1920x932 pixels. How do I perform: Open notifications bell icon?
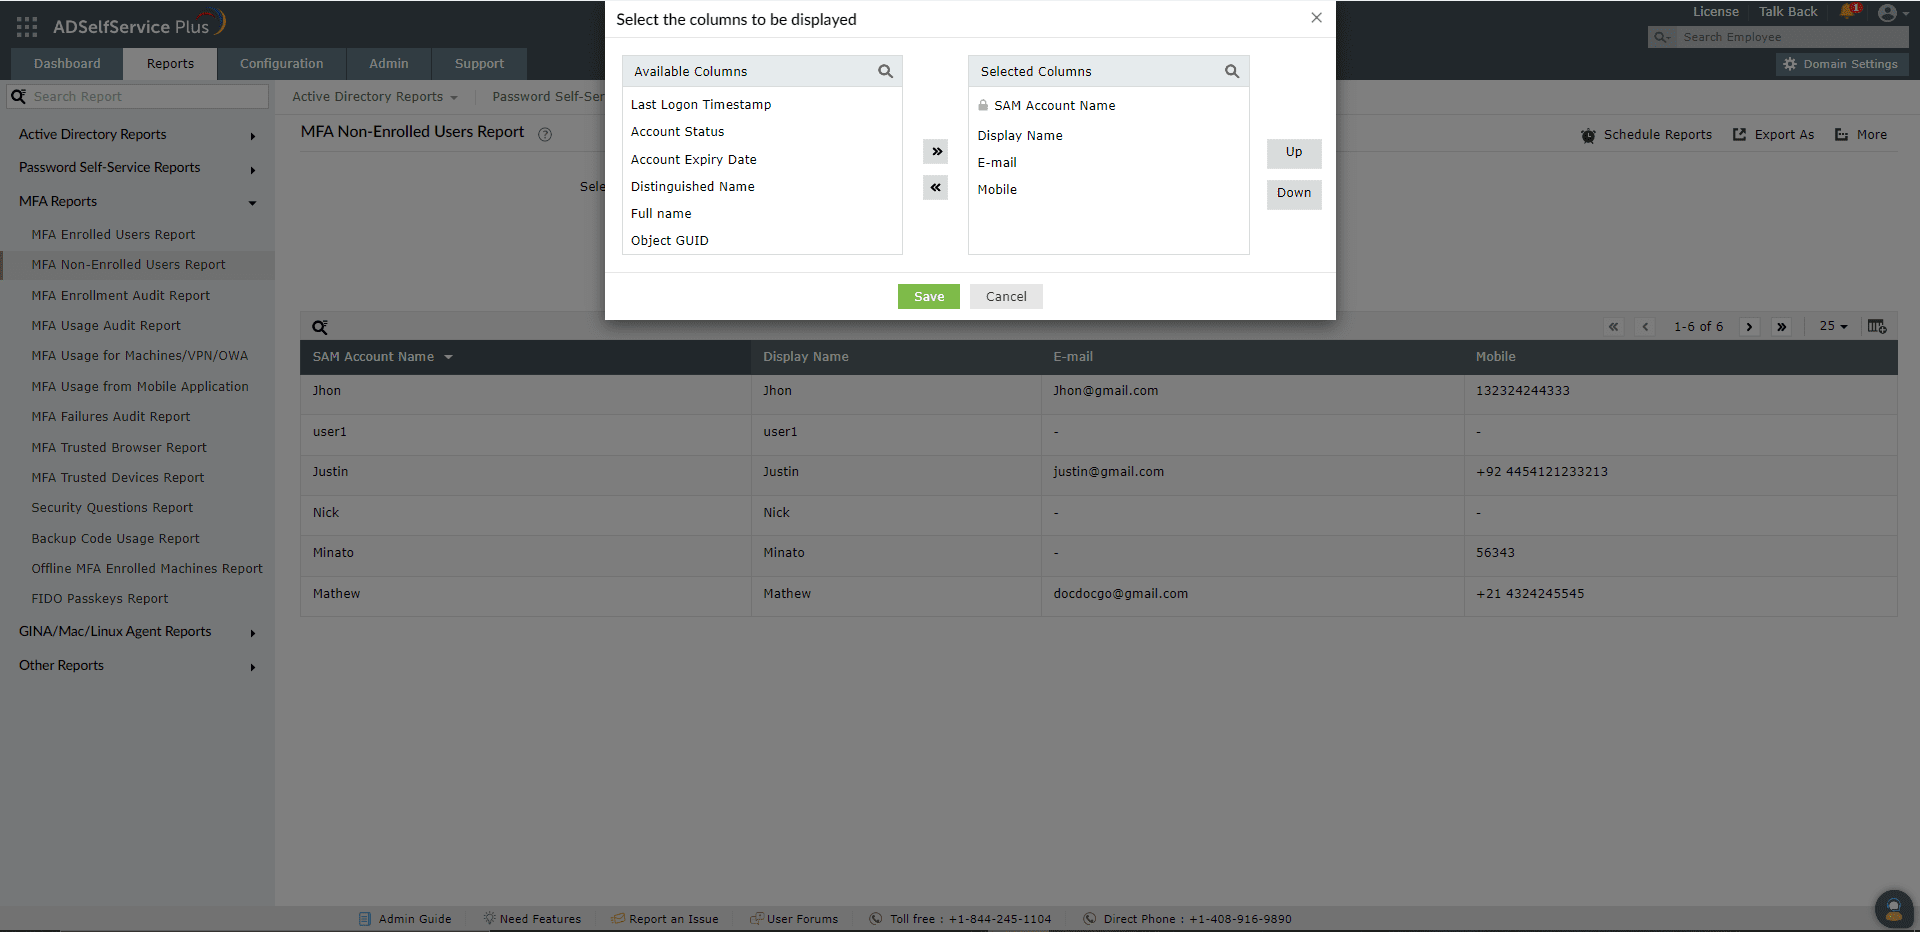coord(1847,12)
